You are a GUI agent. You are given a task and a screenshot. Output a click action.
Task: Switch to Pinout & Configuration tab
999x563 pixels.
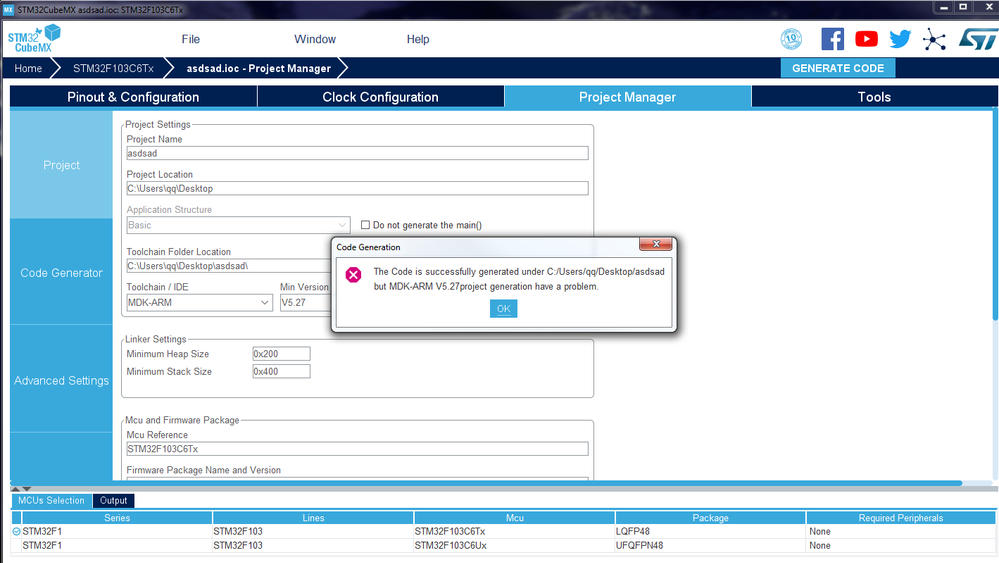(133, 97)
